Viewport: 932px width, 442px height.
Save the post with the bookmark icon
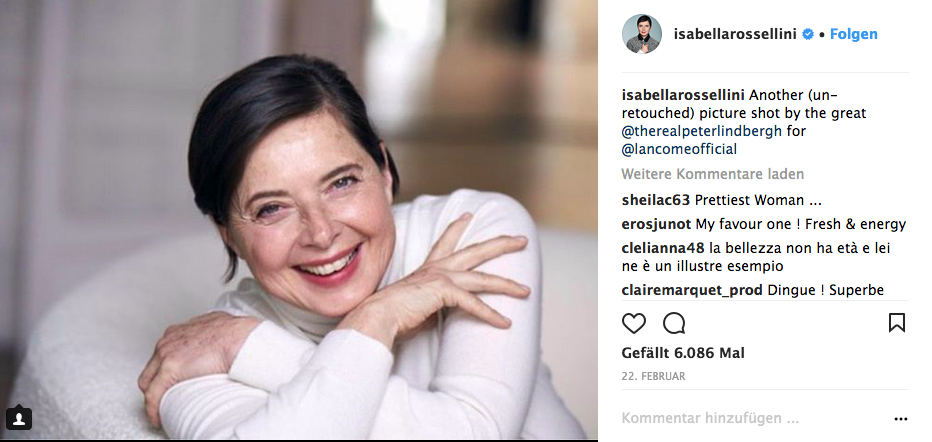(897, 323)
